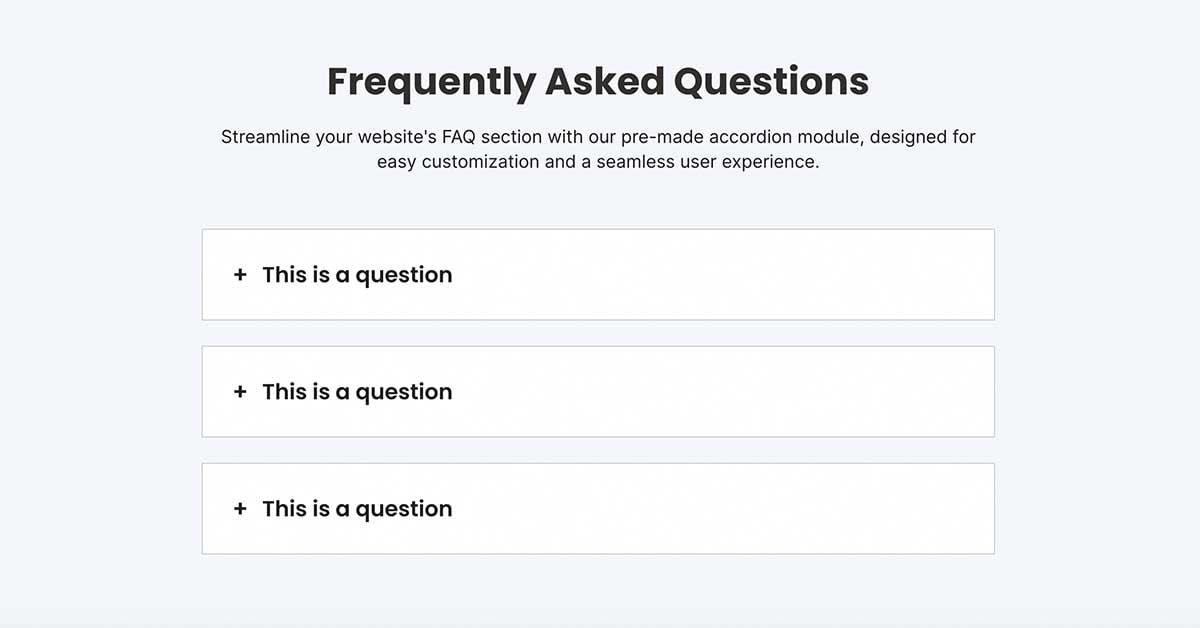Click the word "Asked" in the heading
1200x628 pixels.
604,81
